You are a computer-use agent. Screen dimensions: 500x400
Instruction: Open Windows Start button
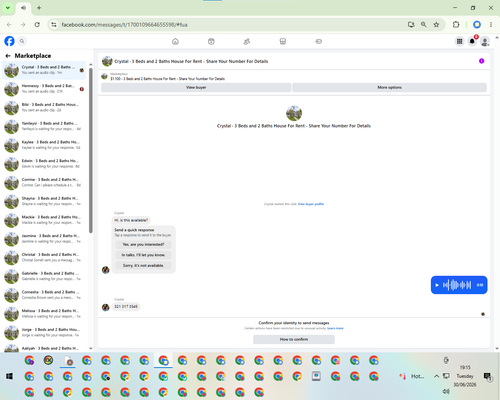pos(9,376)
